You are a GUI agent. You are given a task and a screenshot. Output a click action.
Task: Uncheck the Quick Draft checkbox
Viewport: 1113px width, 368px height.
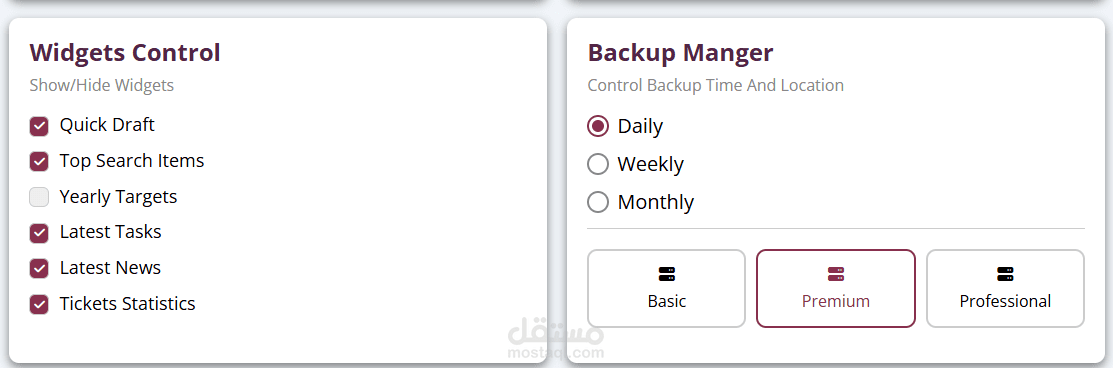point(39,126)
